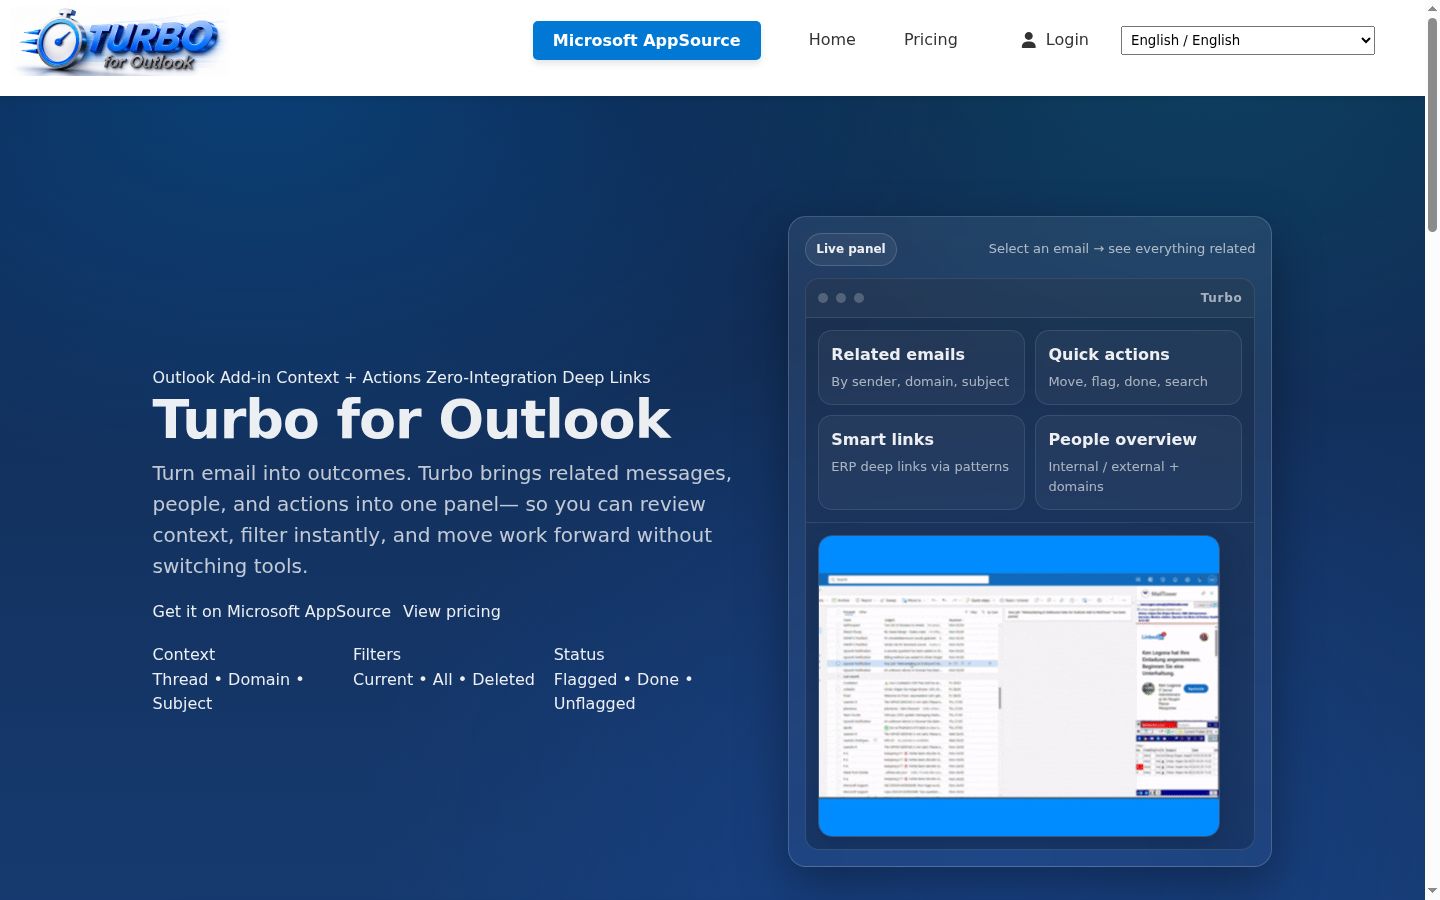Click 'Current • All • Deleted' text

[444, 679]
